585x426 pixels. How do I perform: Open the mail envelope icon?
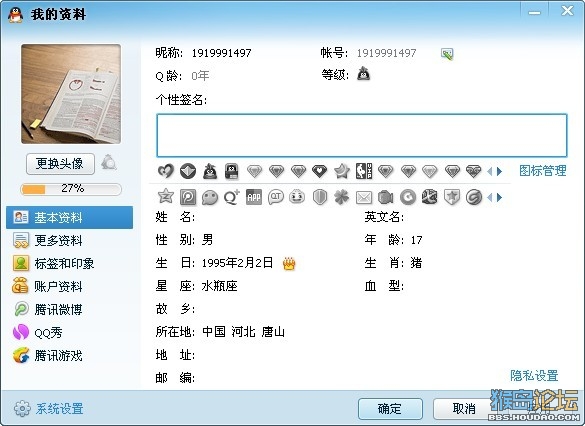(x=364, y=197)
